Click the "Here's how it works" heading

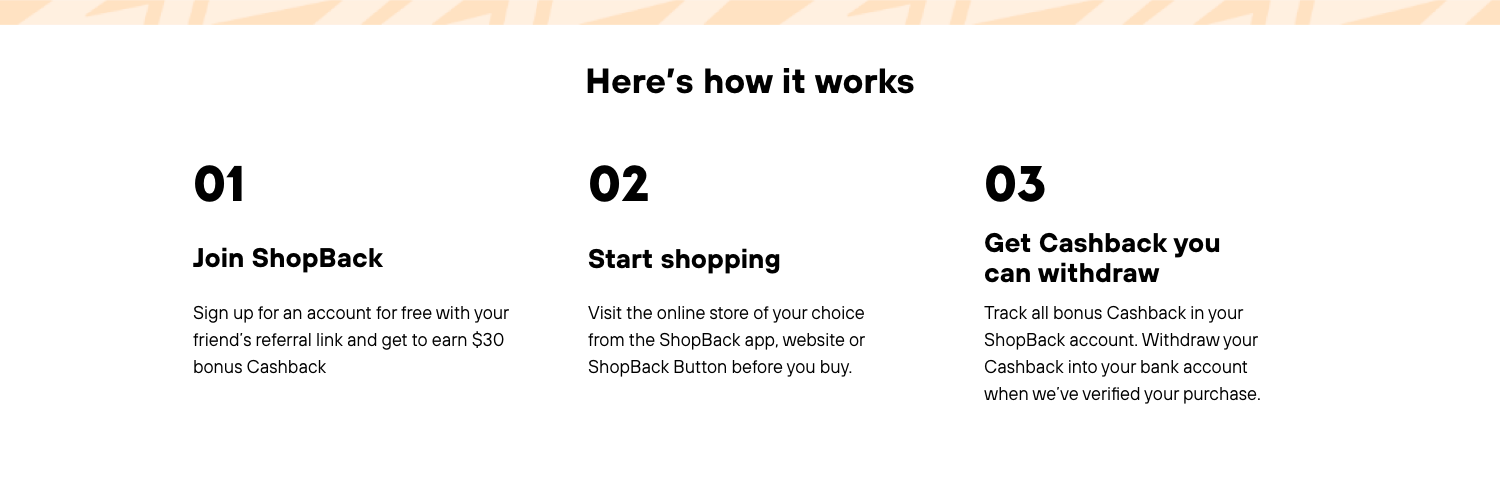[750, 81]
